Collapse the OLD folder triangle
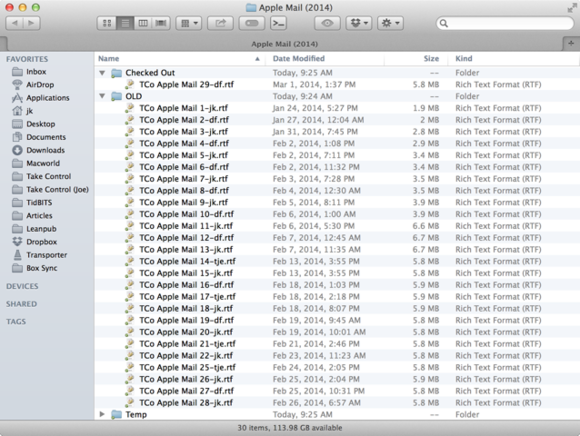The image size is (580, 436). (x=102, y=96)
